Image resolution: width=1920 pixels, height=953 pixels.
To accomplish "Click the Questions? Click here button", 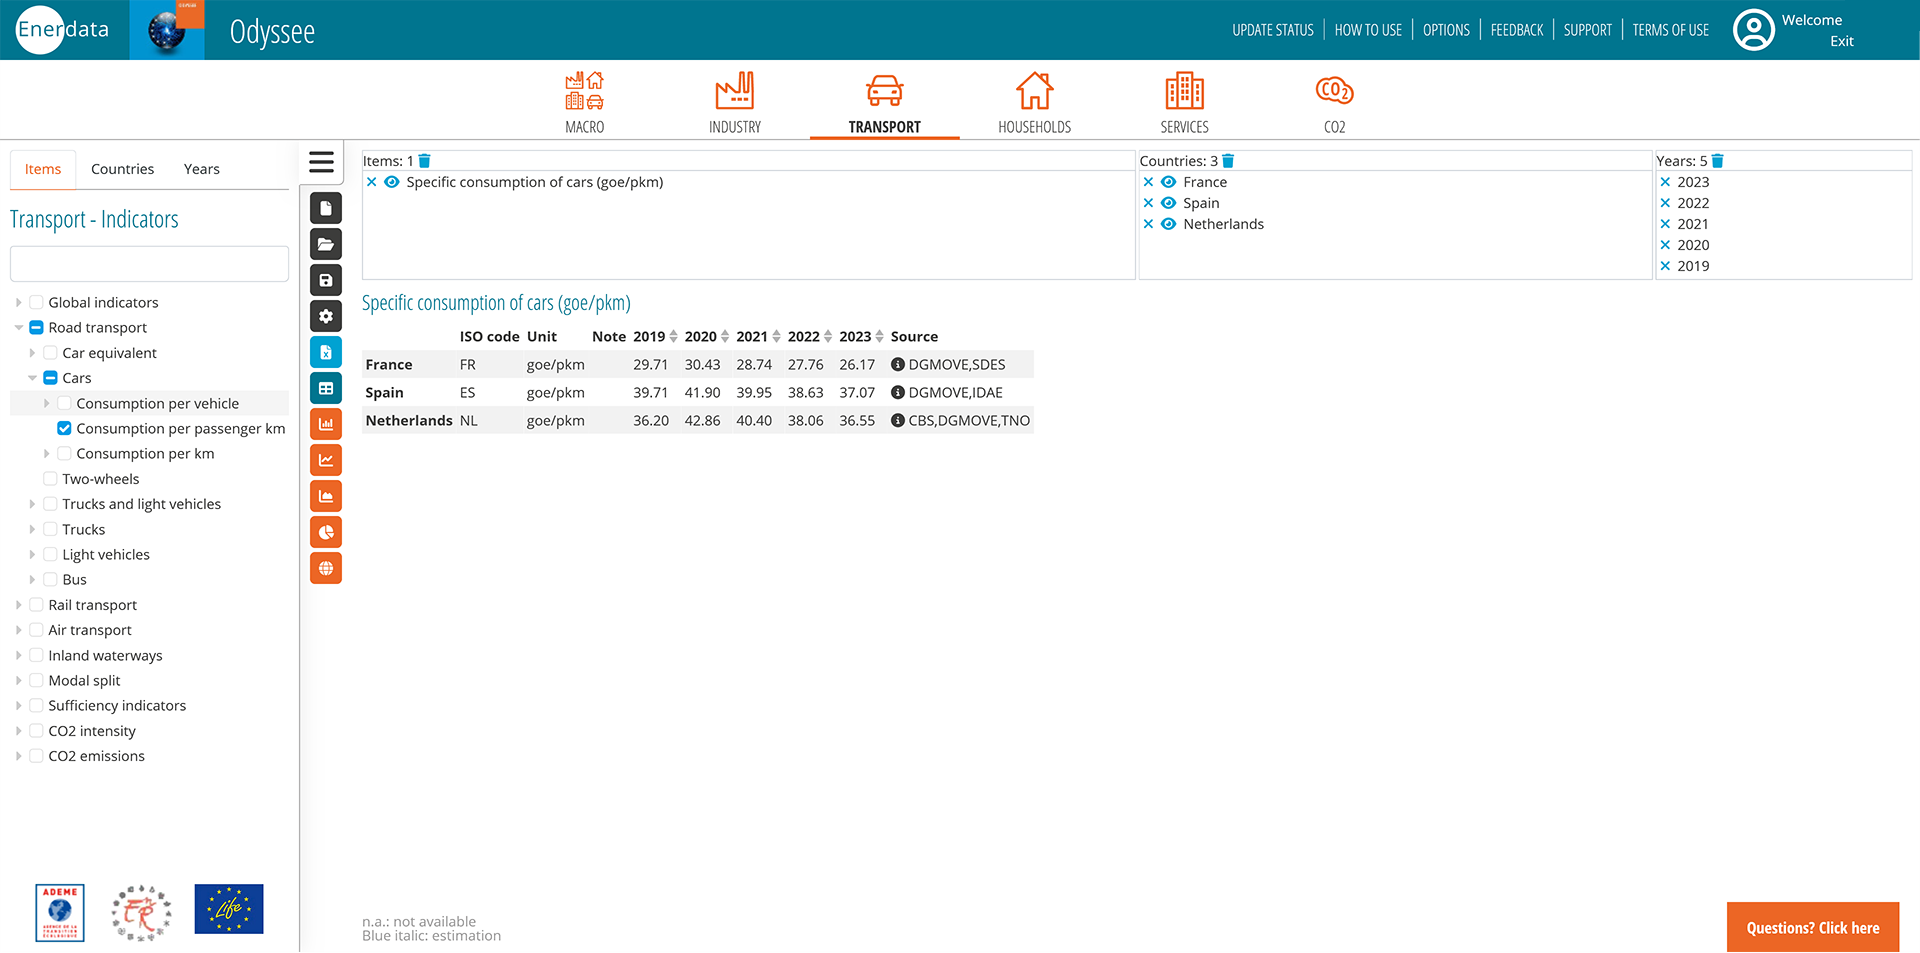I will [1812, 928].
